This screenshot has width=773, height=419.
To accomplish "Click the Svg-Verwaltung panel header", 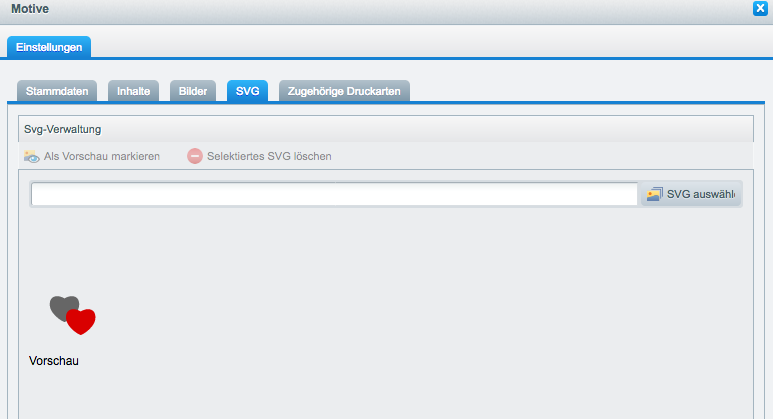I will tap(63, 129).
